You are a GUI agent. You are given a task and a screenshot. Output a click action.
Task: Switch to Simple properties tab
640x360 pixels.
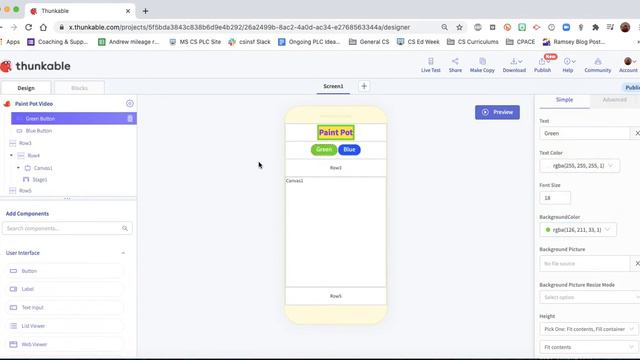(564, 100)
